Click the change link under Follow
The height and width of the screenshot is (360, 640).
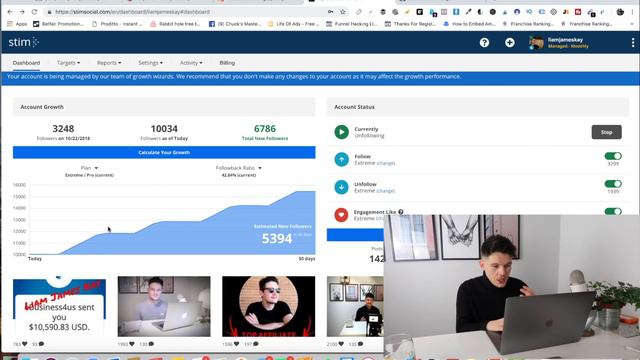(x=386, y=163)
